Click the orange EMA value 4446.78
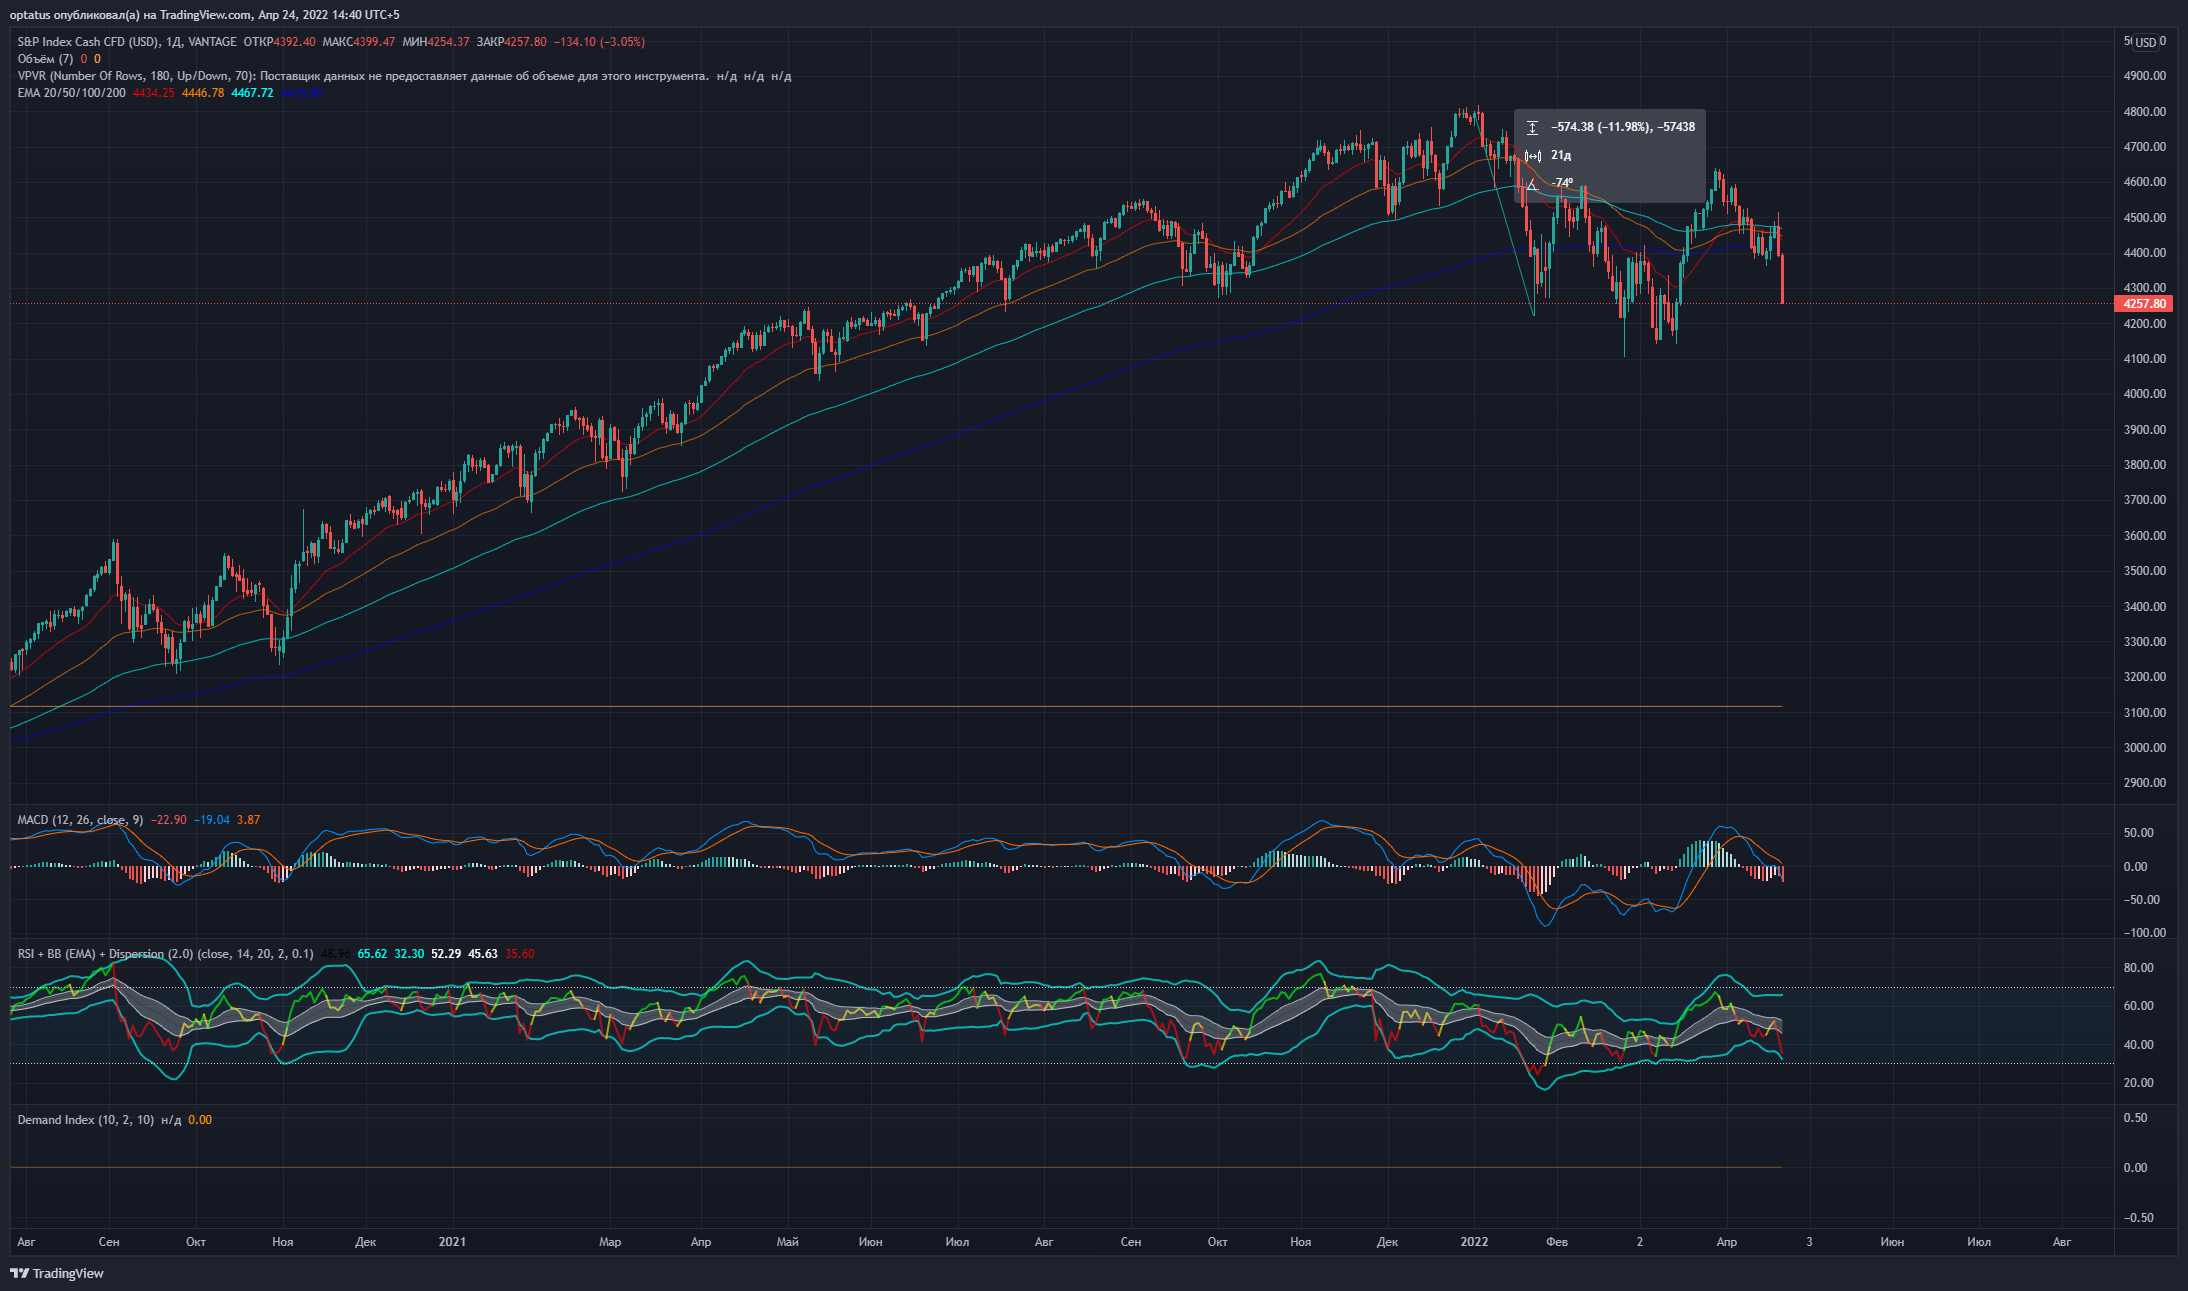This screenshot has height=1291, width=2188. point(203,93)
